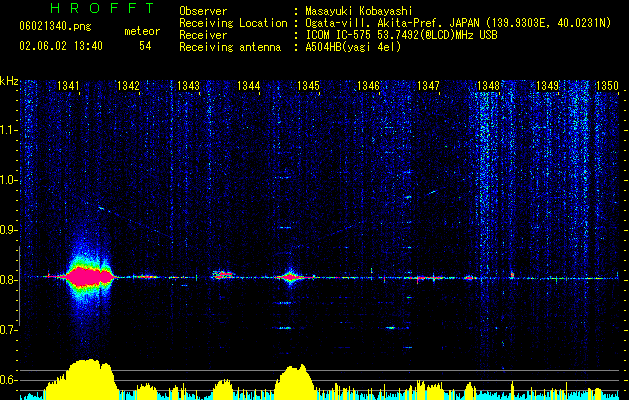Image resolution: width=629 pixels, height=400 pixels.
Task: Click the 0.9 kHz frequency label
Action: tap(8, 230)
